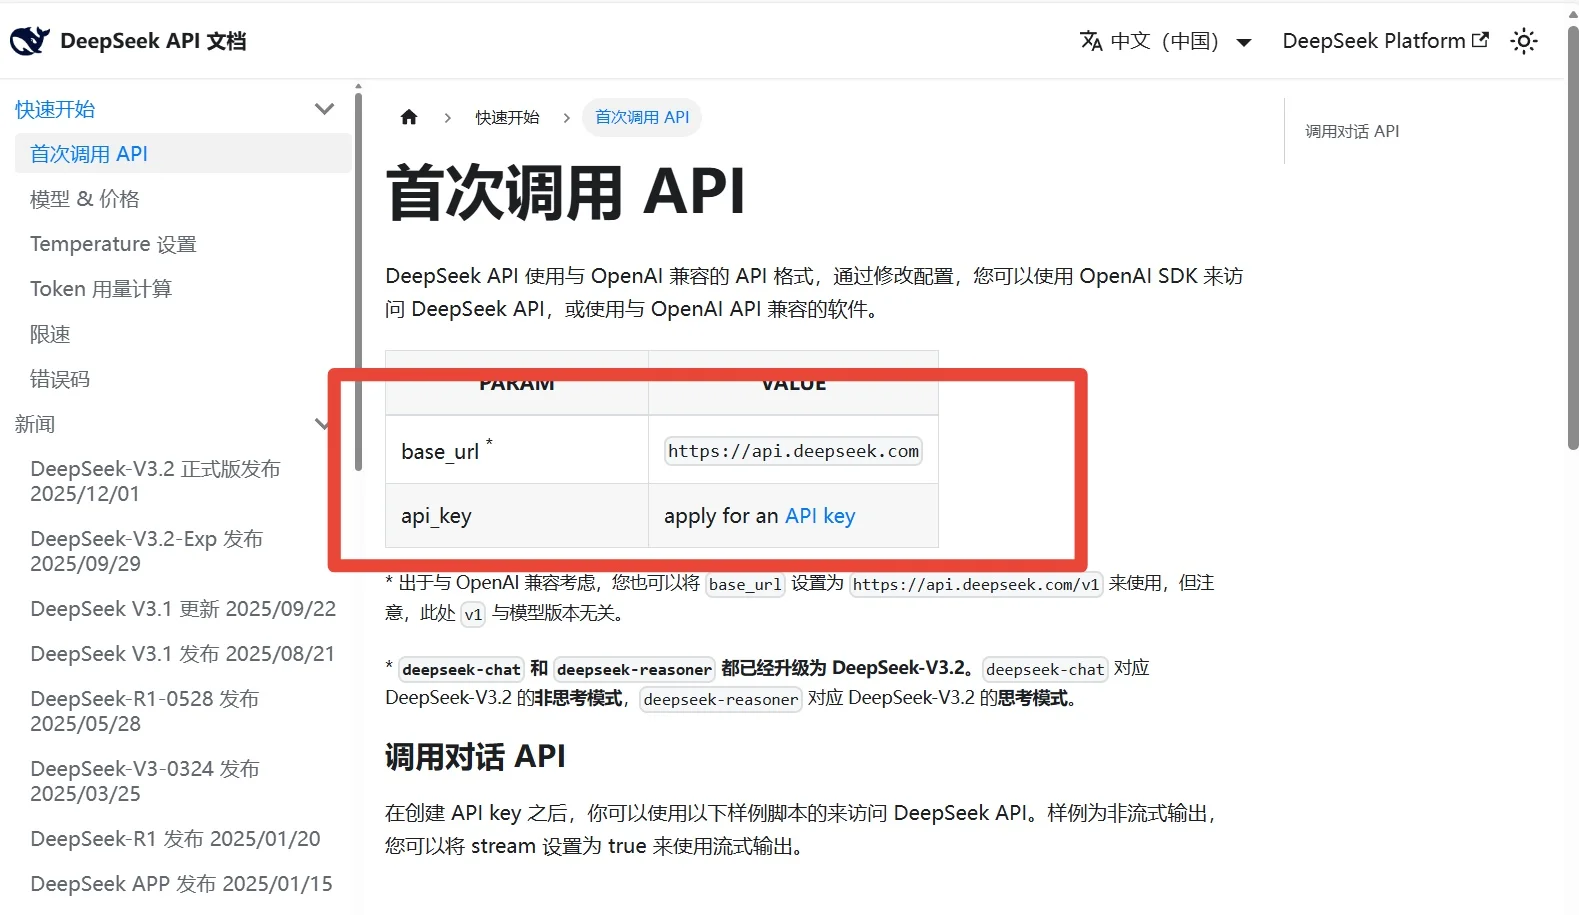Toggle the light/dark theme sun icon
The image size is (1579, 915).
pos(1524,41)
